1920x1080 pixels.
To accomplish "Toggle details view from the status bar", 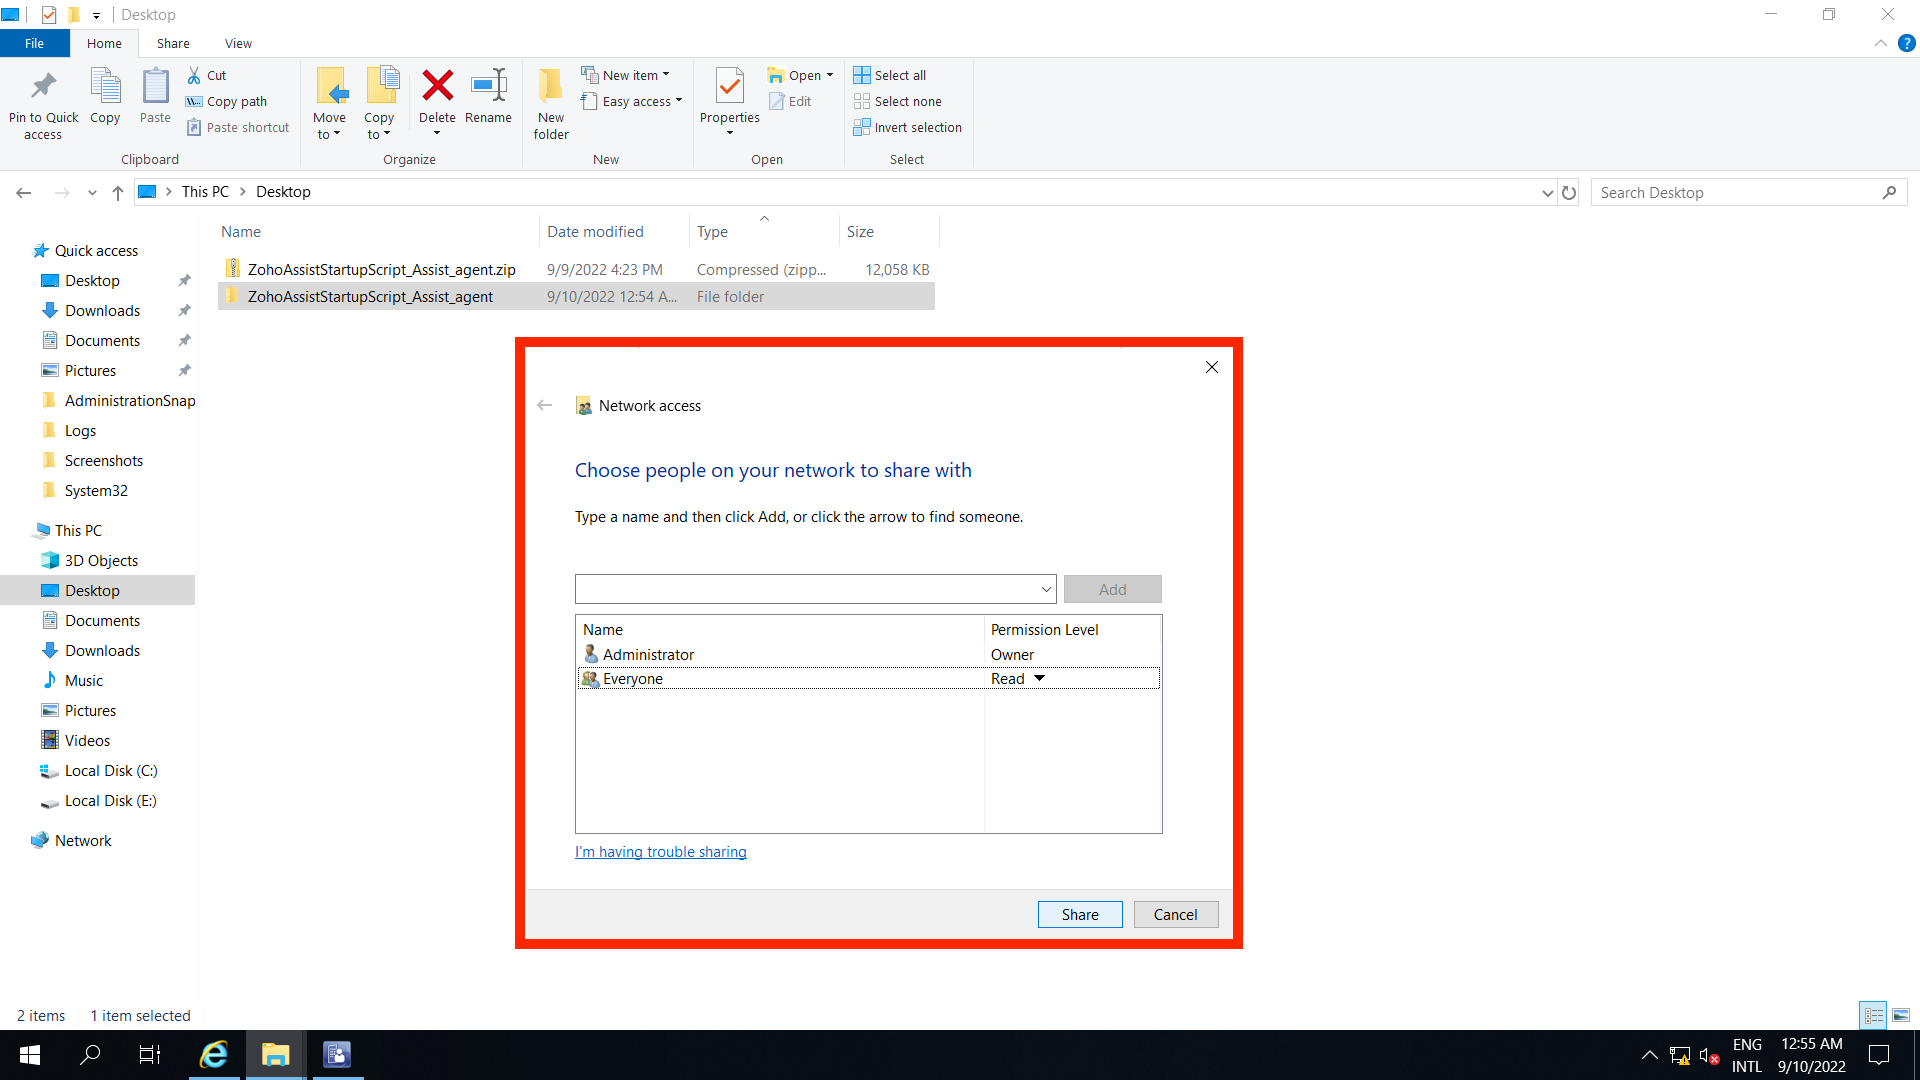I will 1872,1015.
